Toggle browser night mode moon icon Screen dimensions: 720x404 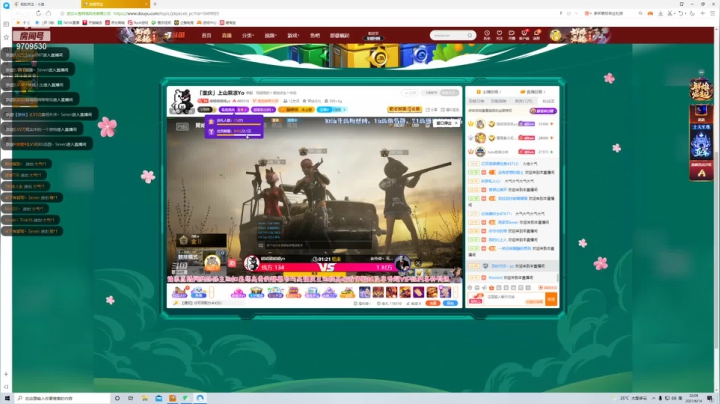pyautogui.click(x=692, y=13)
